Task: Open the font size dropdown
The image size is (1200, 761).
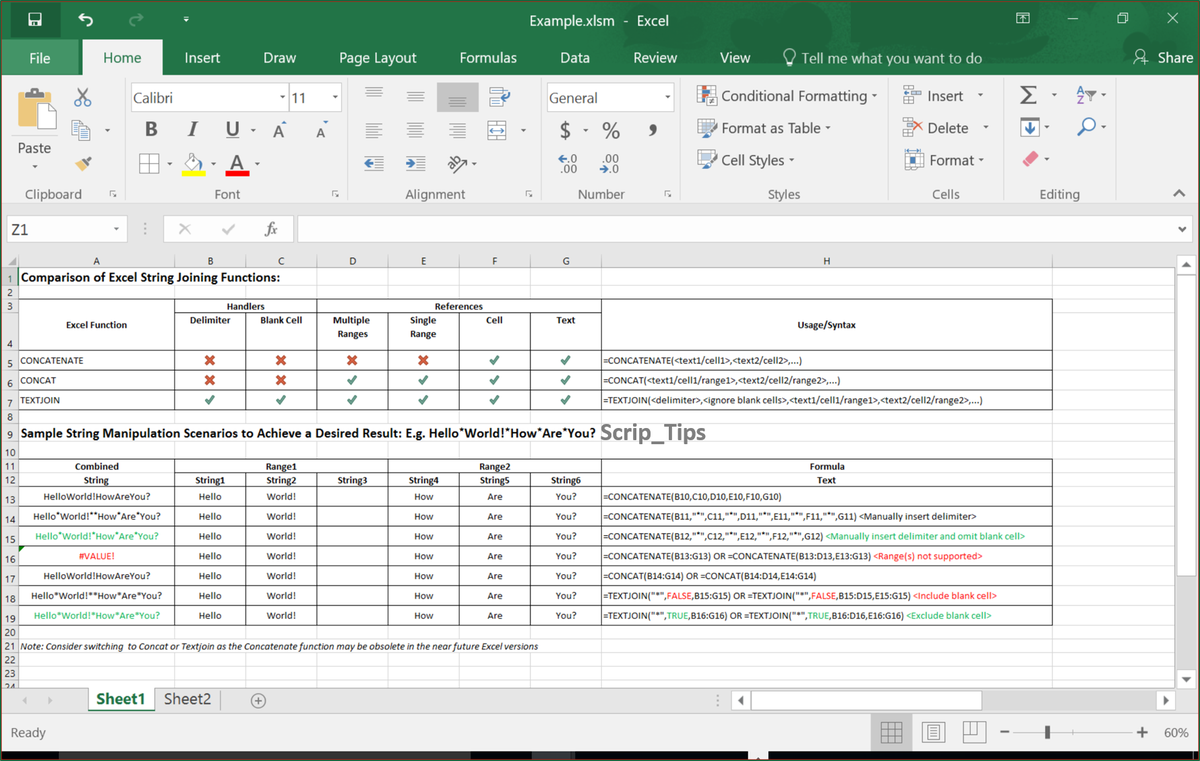Action: pos(335,98)
